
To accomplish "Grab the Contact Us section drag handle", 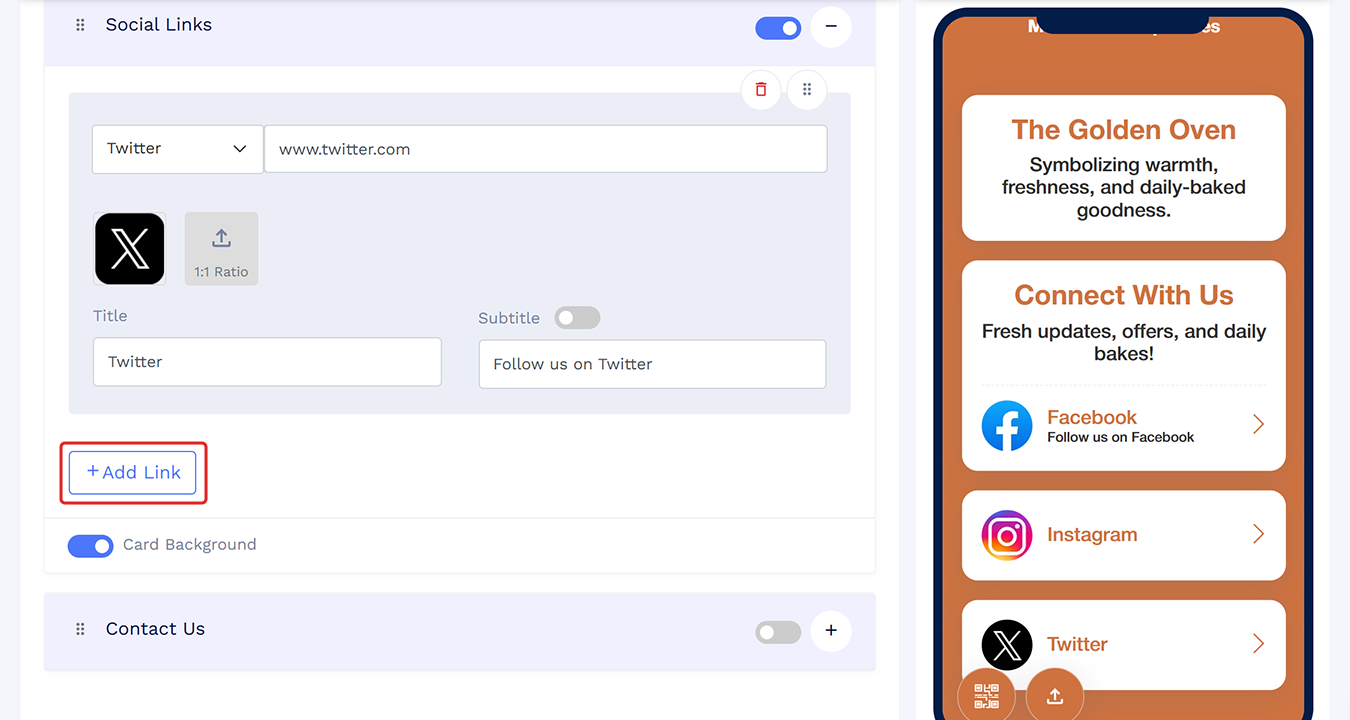I will pyautogui.click(x=81, y=629).
